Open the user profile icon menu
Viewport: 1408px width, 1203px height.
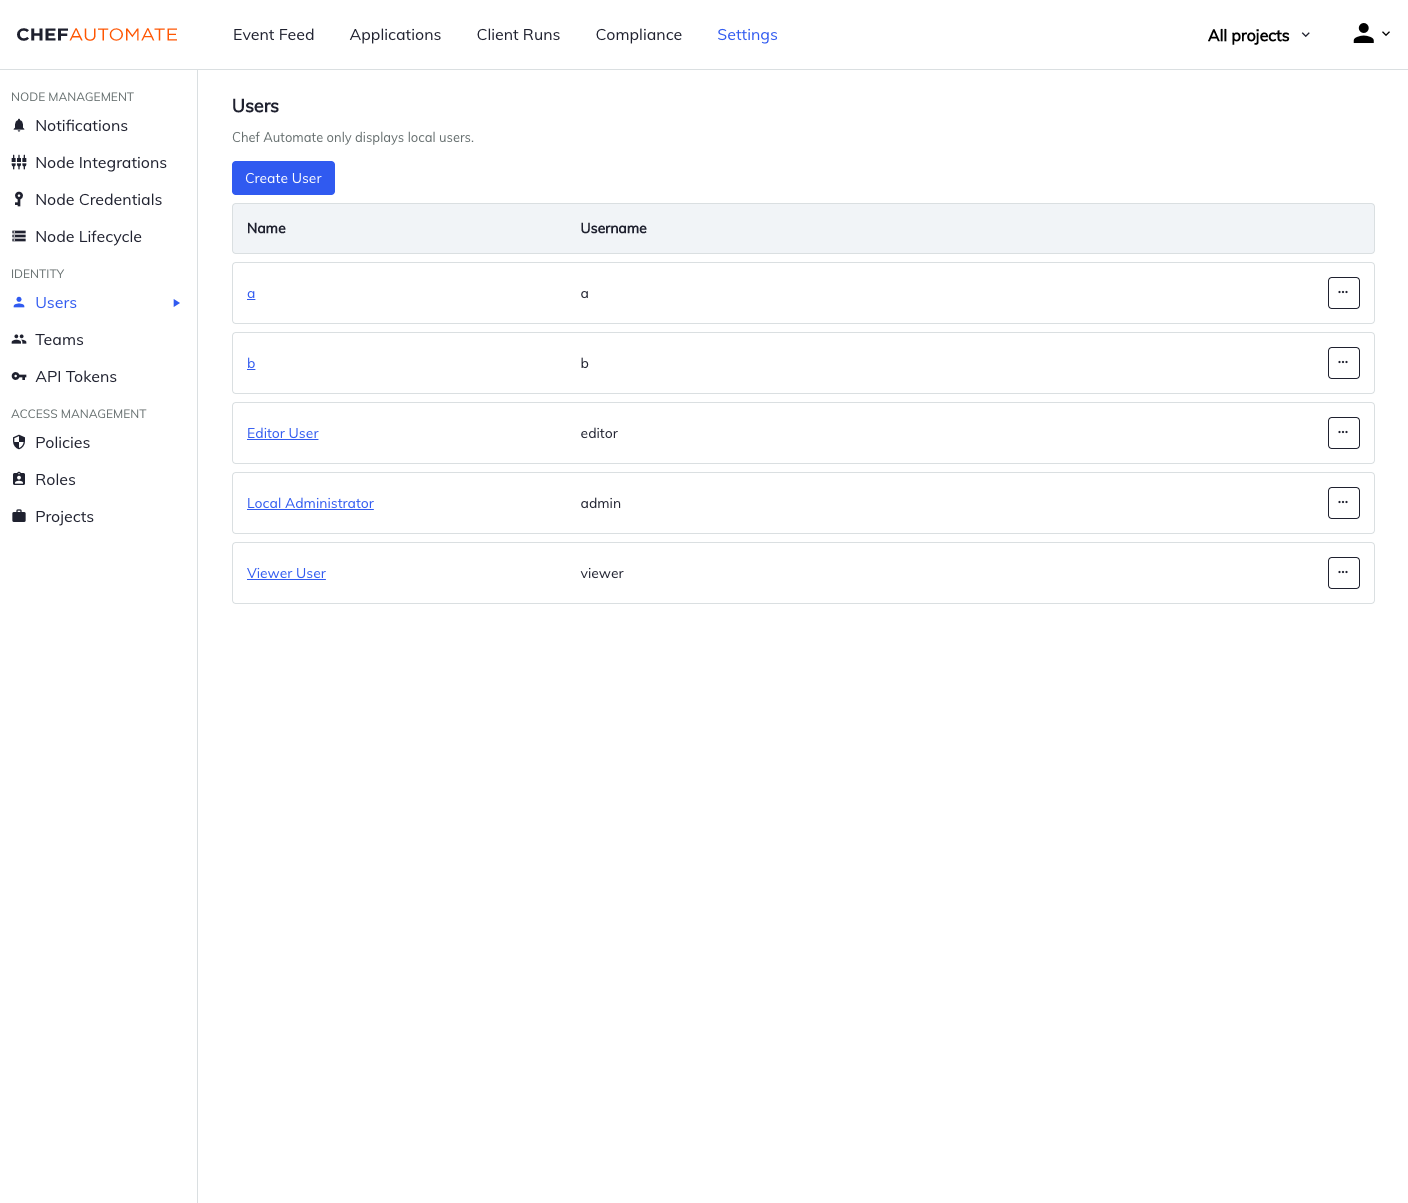1363,34
